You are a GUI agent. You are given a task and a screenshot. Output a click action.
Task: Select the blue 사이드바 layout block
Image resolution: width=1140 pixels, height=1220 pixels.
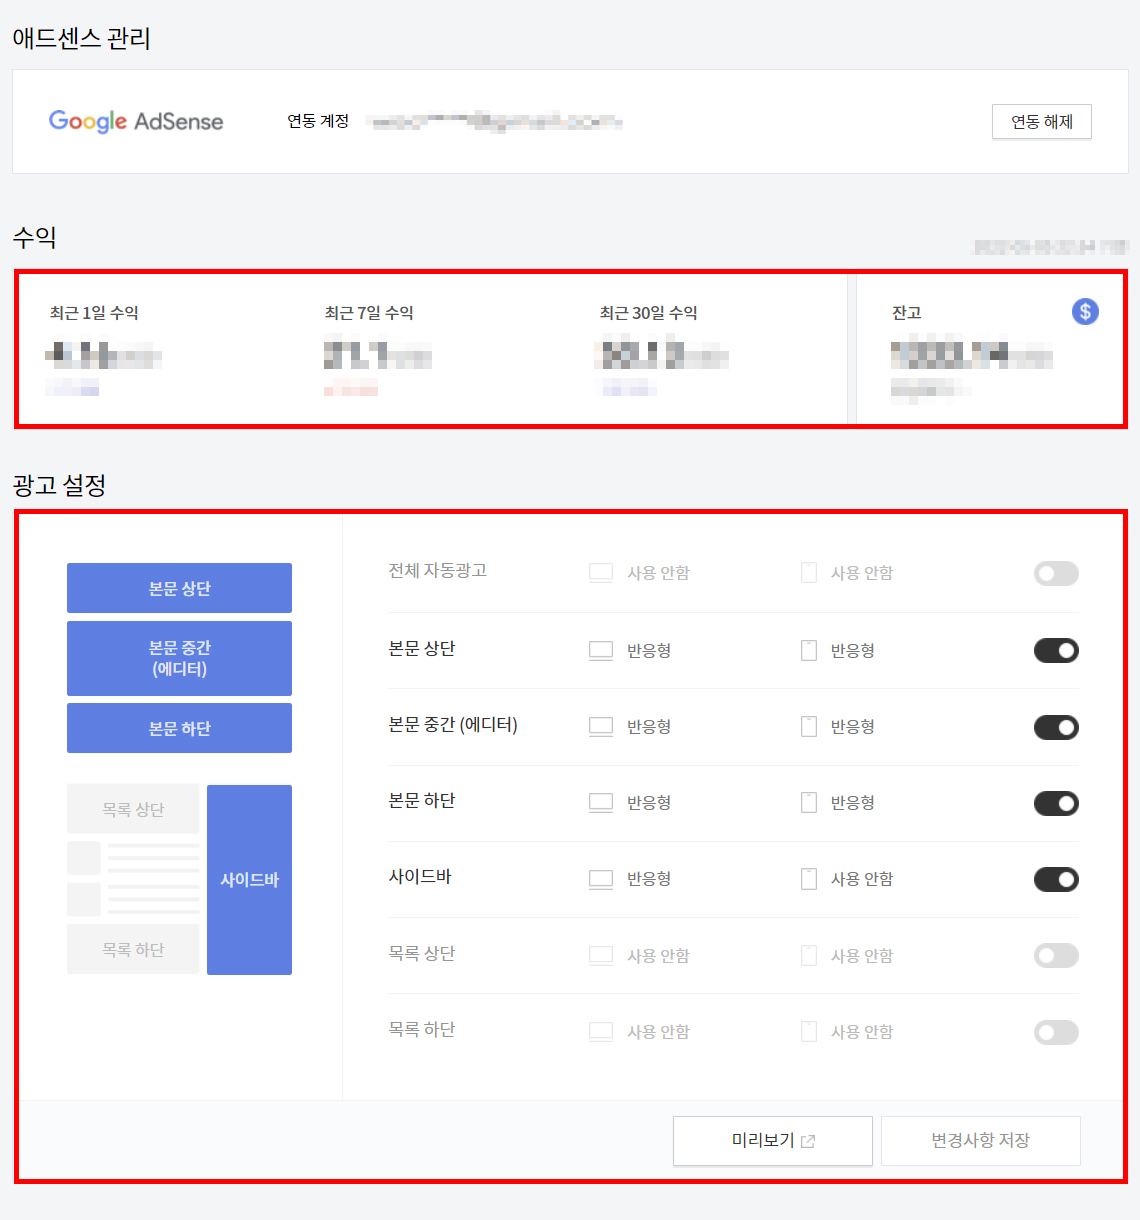(x=249, y=880)
